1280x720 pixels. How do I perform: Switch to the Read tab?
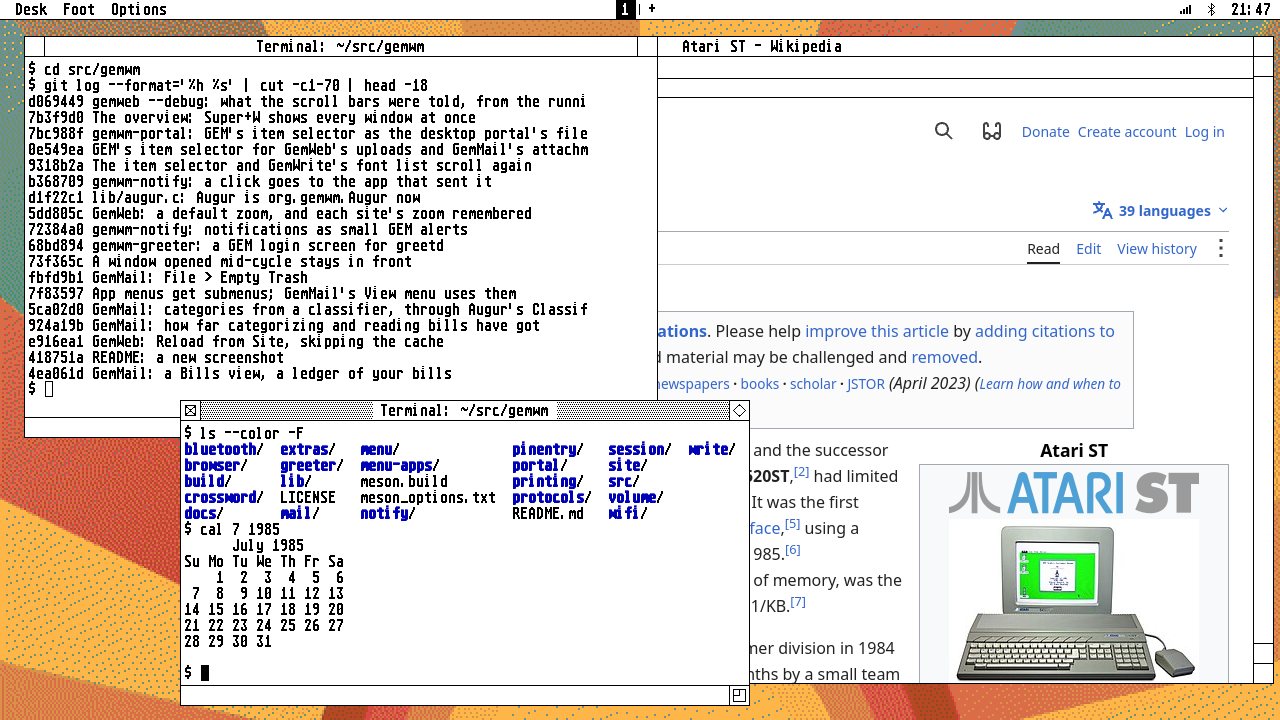tap(1043, 249)
